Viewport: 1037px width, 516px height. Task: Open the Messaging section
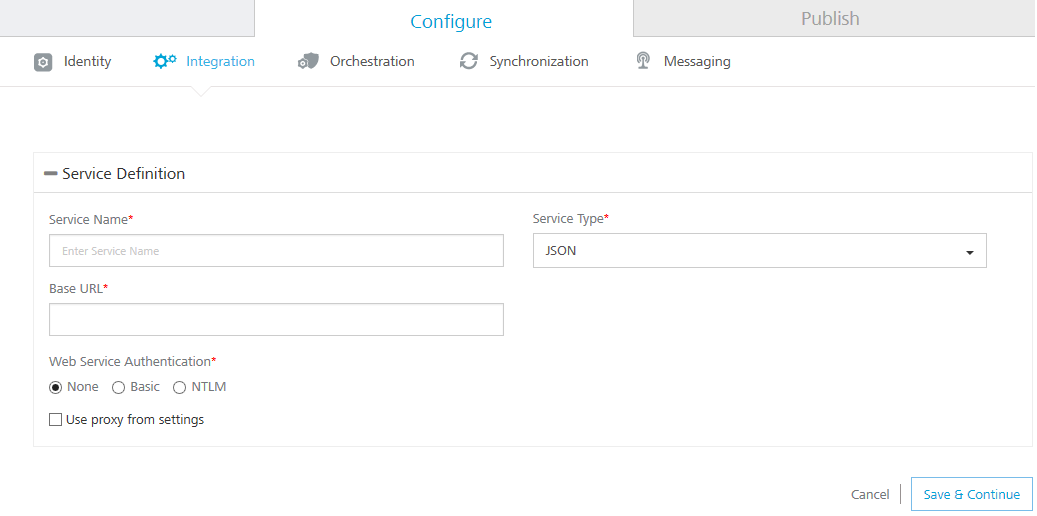point(697,62)
